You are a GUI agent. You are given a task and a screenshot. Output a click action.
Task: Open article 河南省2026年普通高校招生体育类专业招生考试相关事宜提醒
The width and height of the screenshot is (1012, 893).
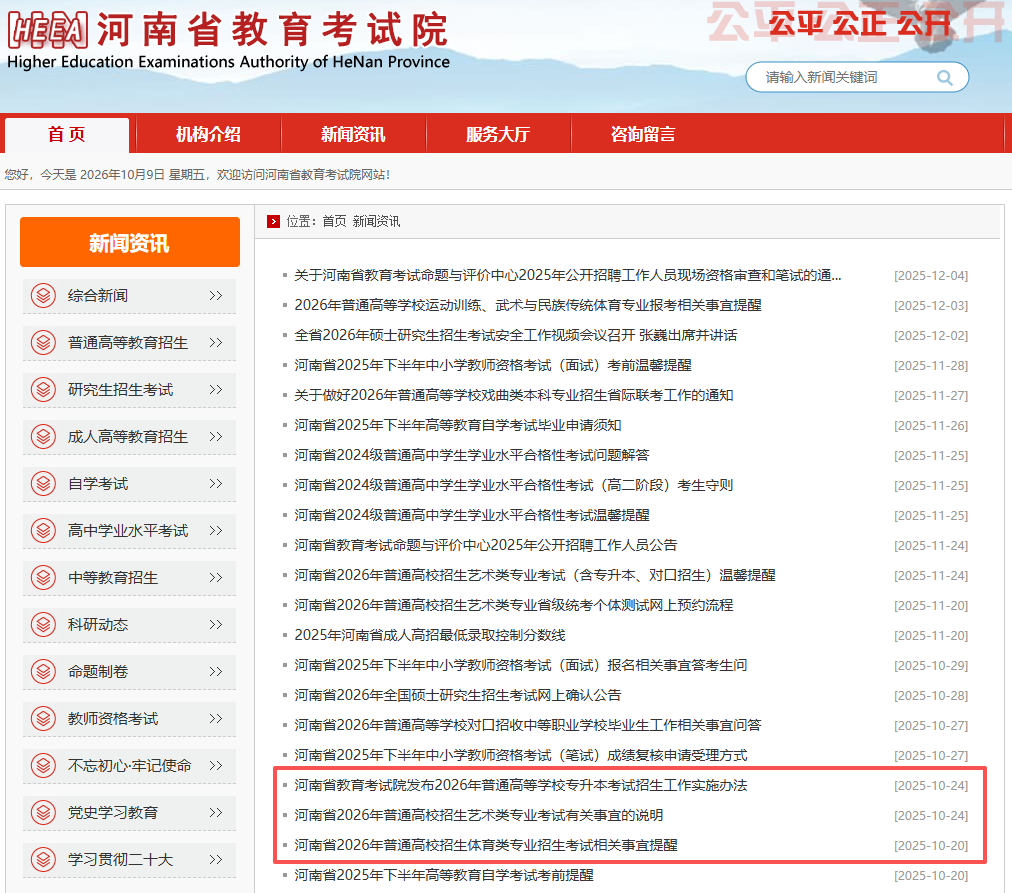(486, 845)
